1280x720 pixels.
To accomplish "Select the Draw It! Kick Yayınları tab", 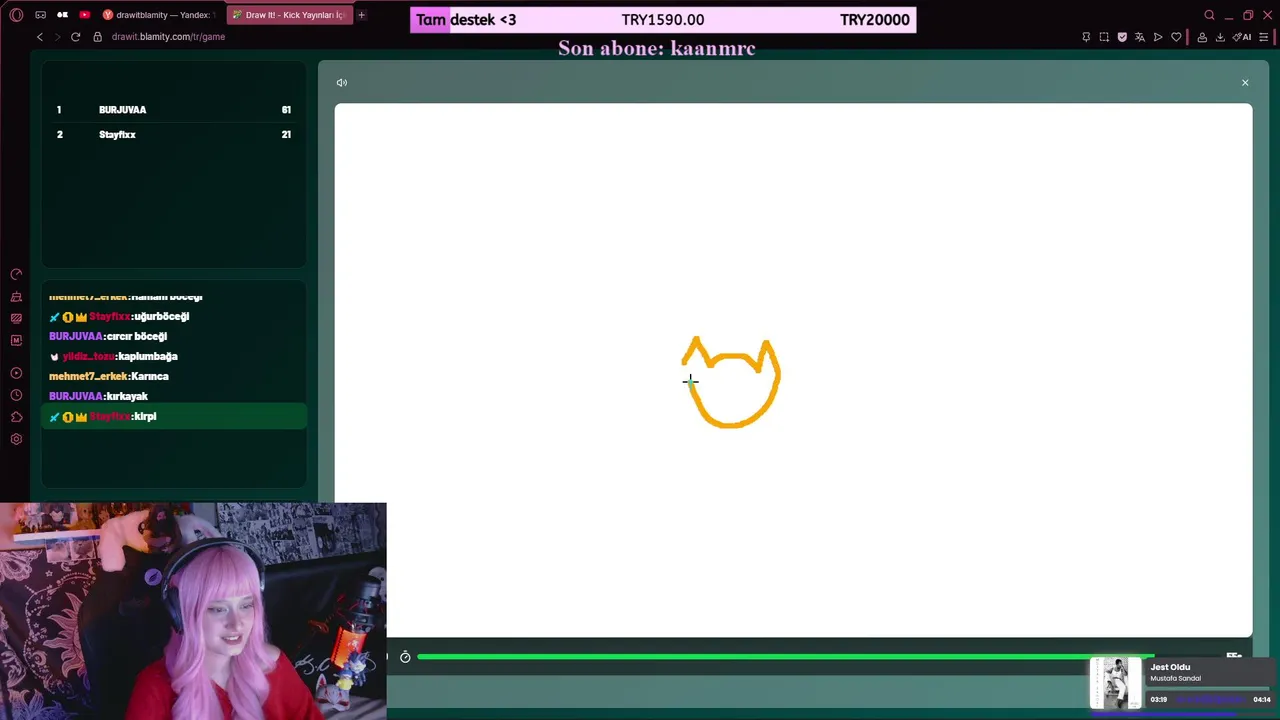I will (x=289, y=15).
